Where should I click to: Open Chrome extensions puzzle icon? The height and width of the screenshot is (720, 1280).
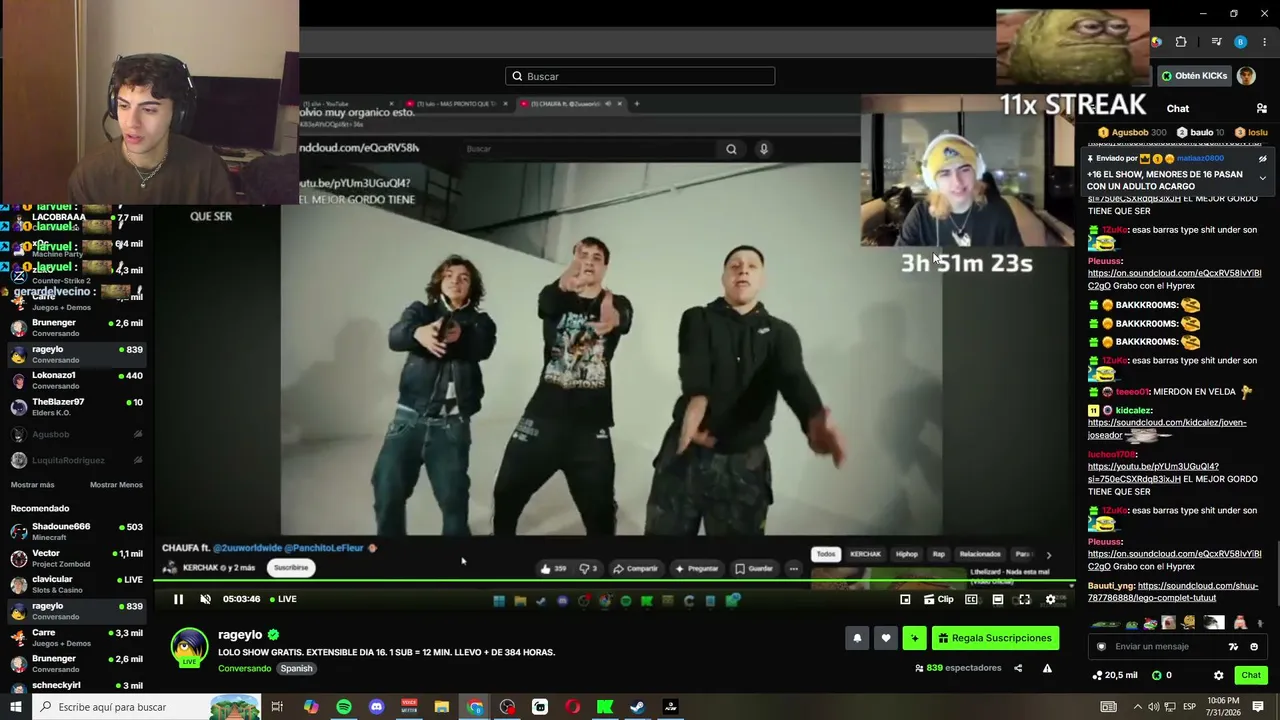click(x=1181, y=42)
